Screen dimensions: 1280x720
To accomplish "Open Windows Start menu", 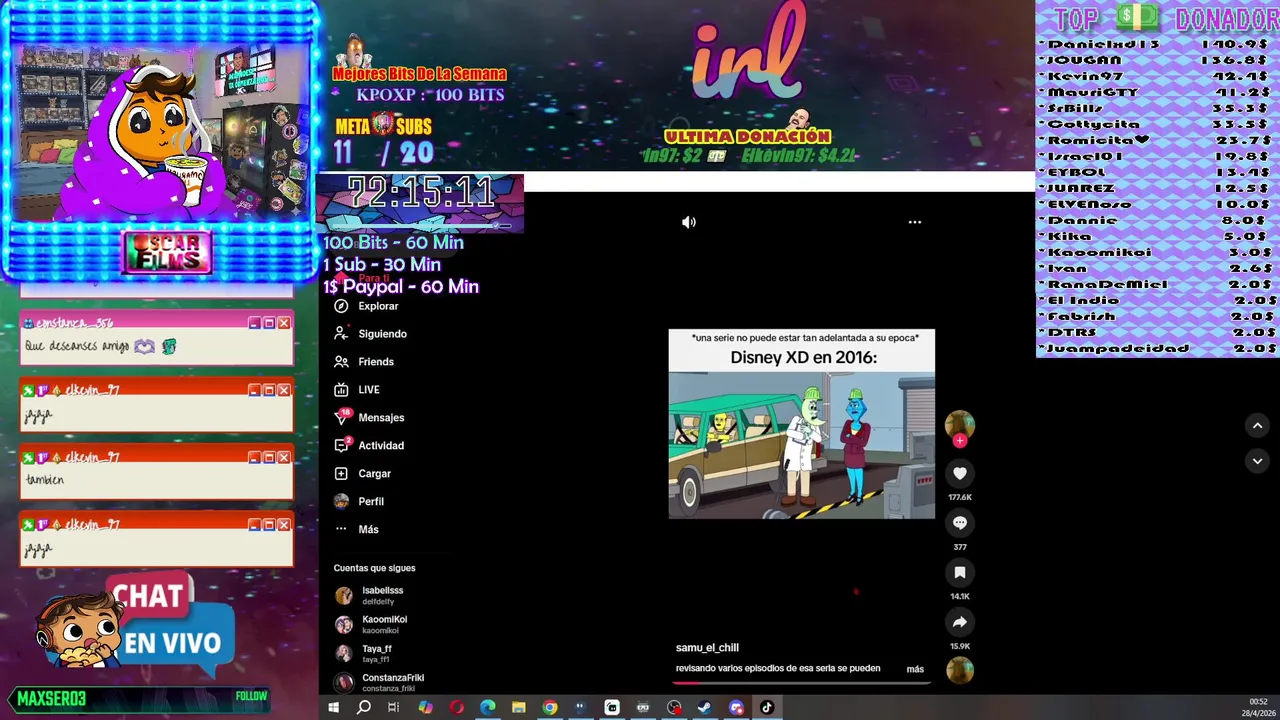I will [x=333, y=708].
